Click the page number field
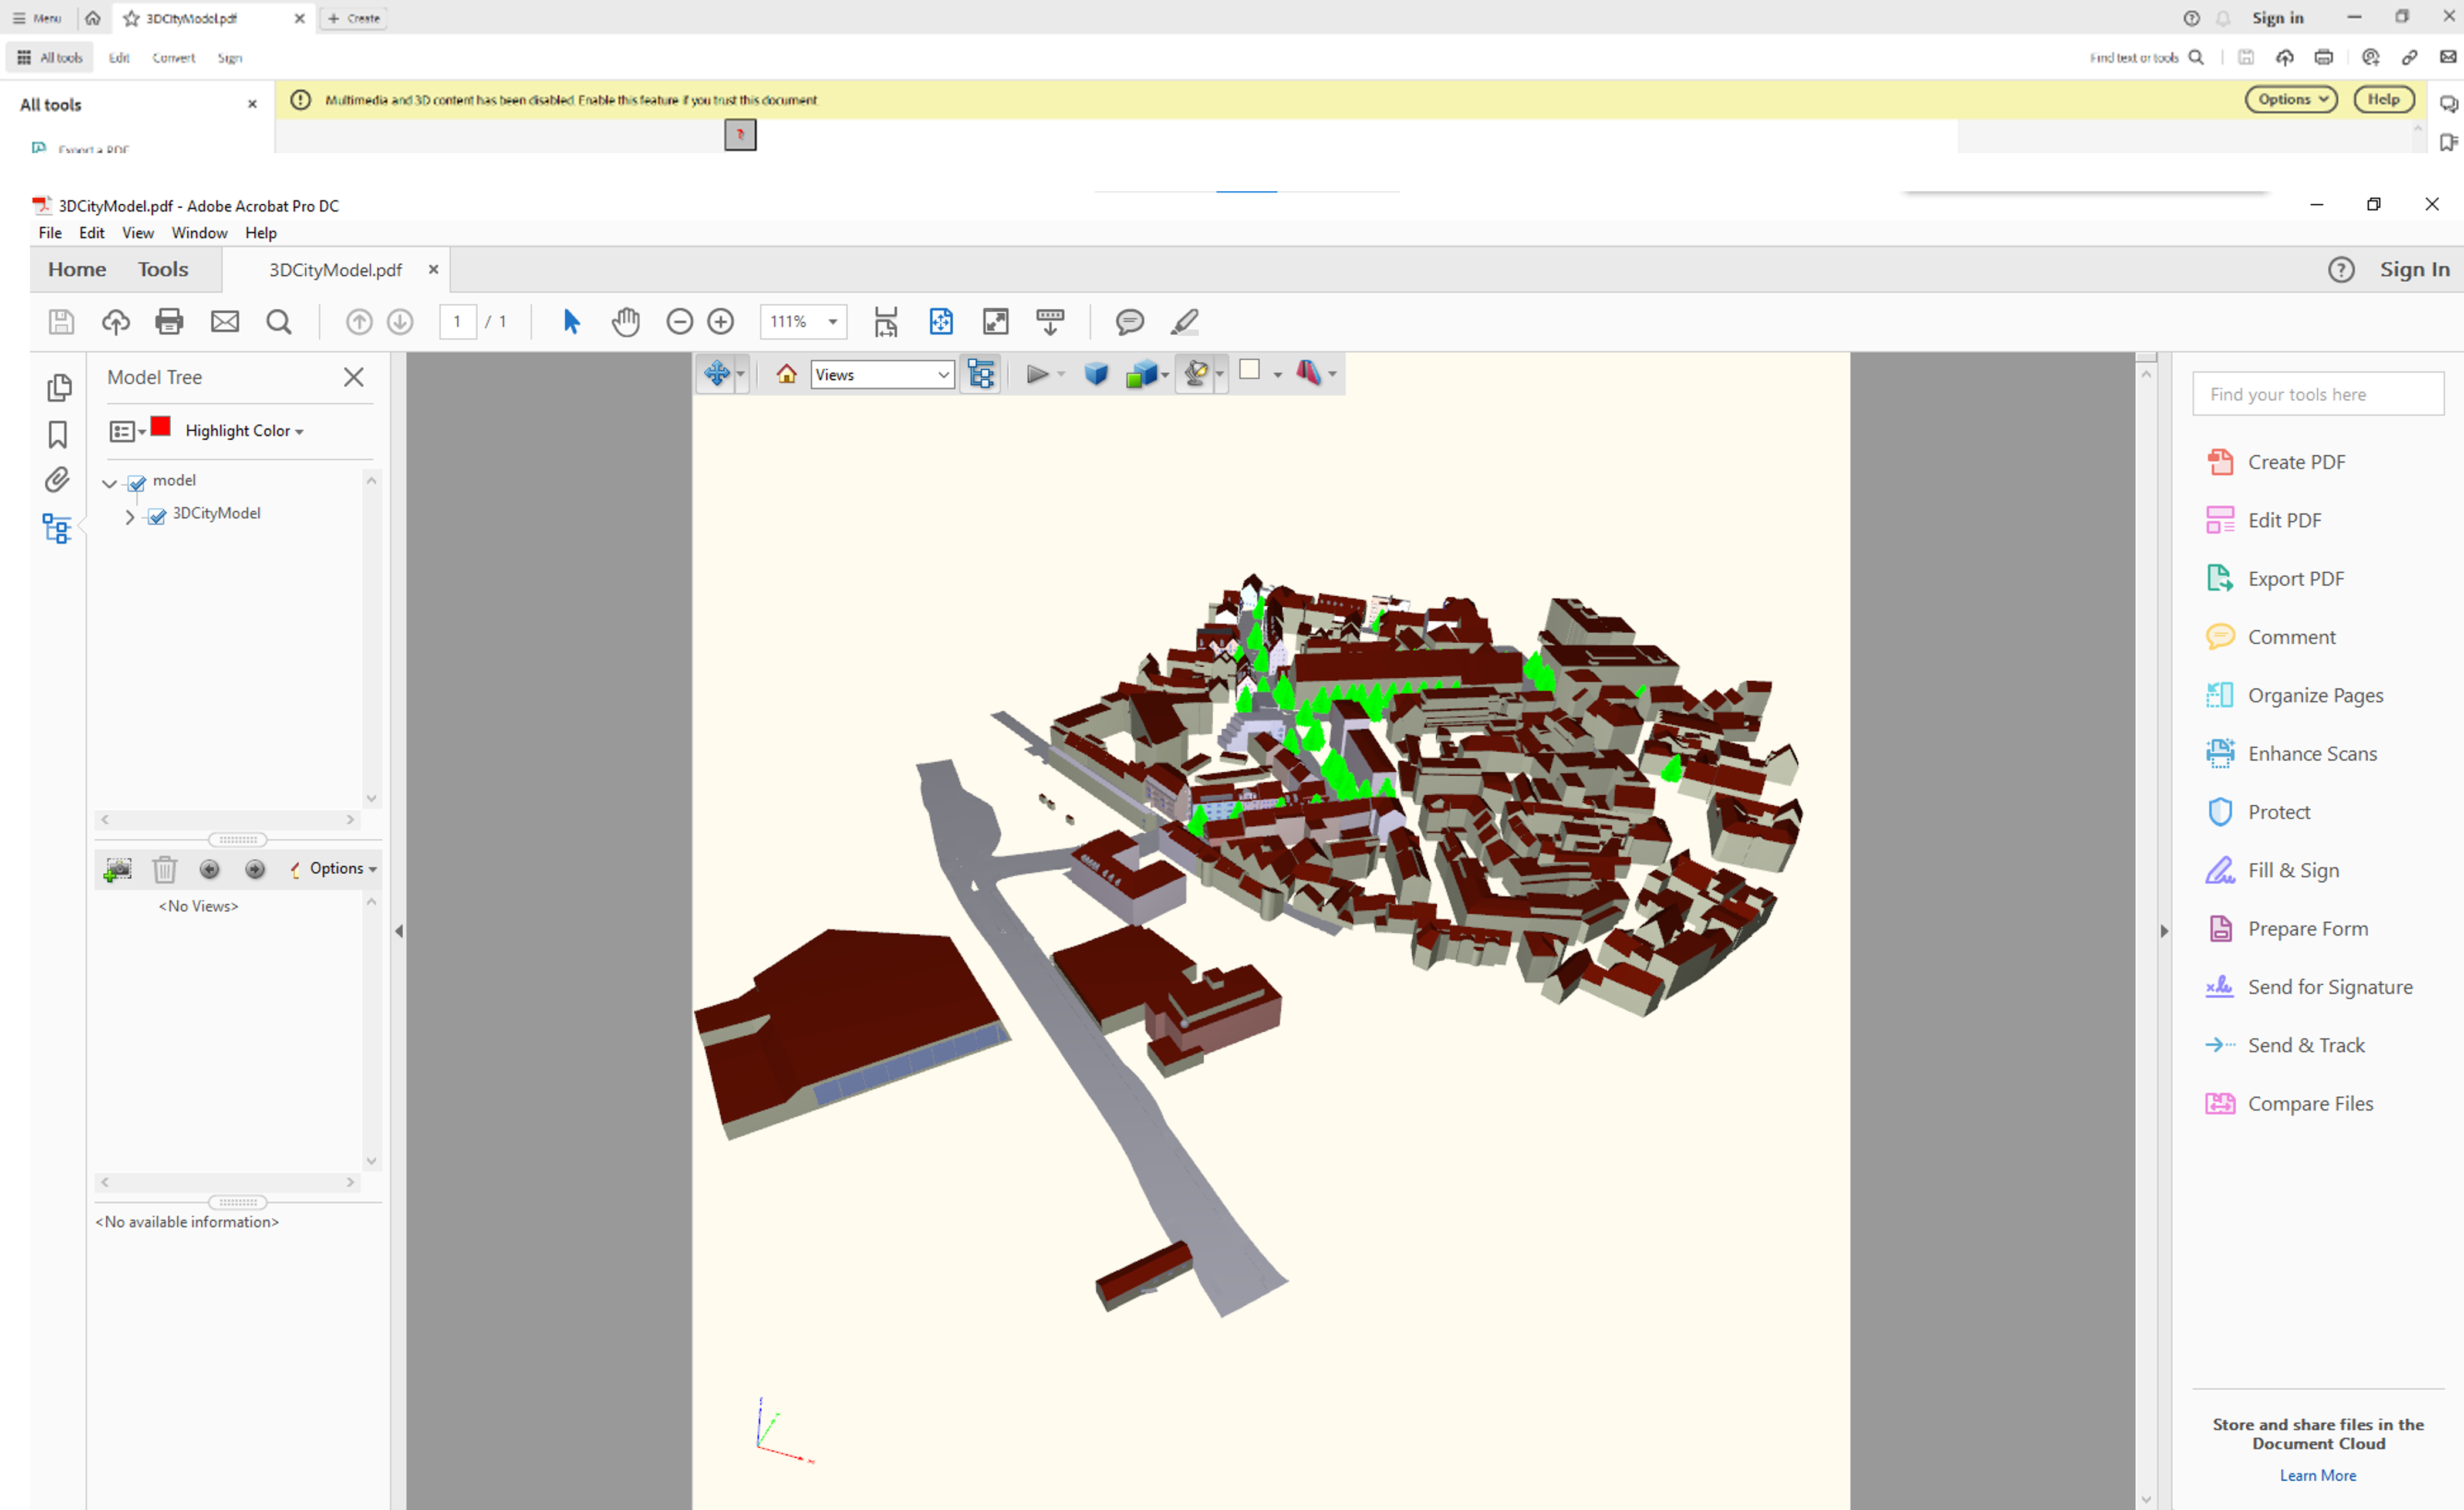 pos(458,321)
